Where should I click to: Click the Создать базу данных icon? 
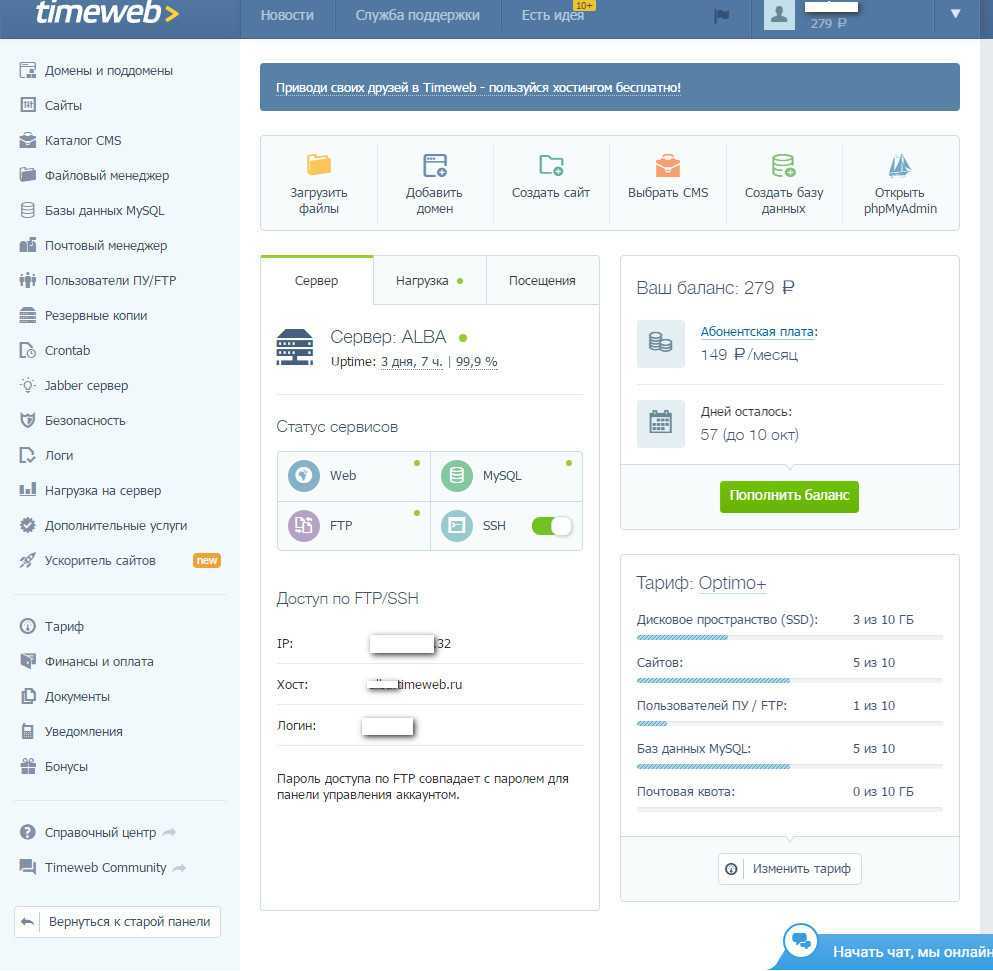pyautogui.click(x=784, y=165)
